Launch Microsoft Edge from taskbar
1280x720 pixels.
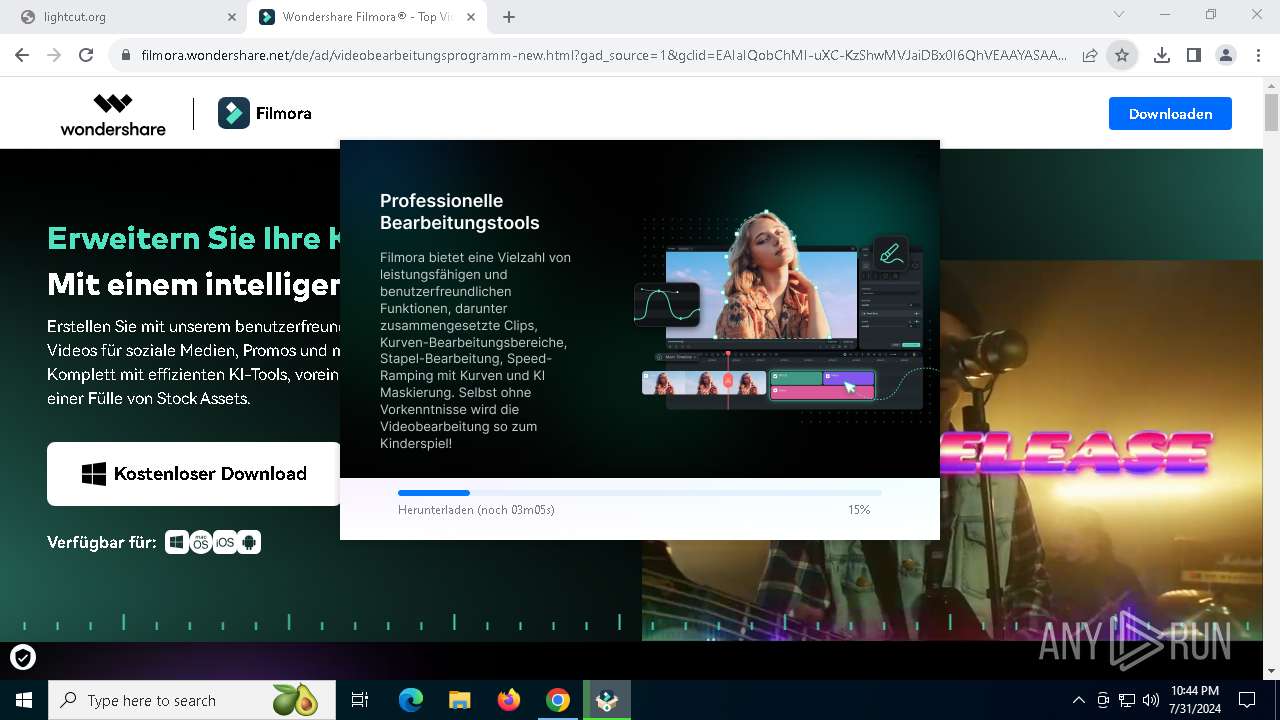tap(410, 700)
